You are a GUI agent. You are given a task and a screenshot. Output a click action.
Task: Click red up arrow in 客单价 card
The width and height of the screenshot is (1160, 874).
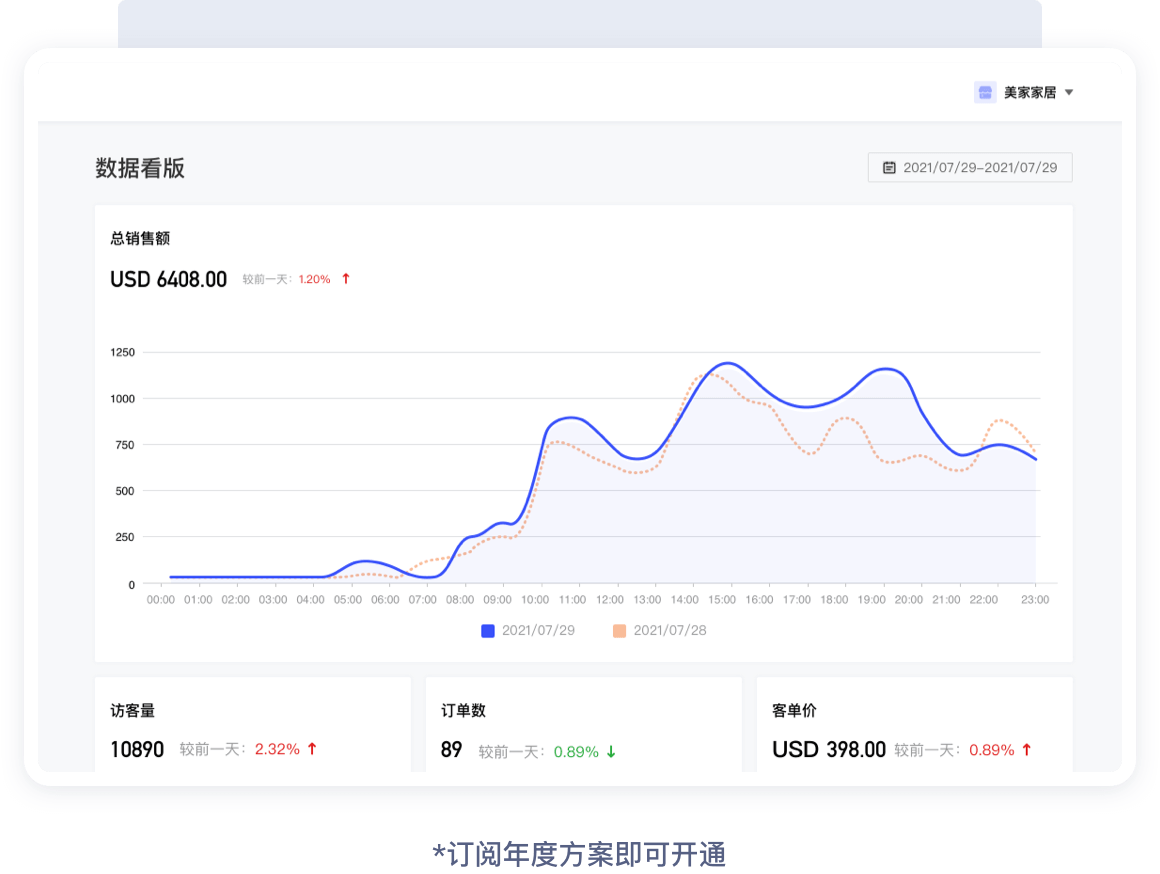click(x=1027, y=750)
